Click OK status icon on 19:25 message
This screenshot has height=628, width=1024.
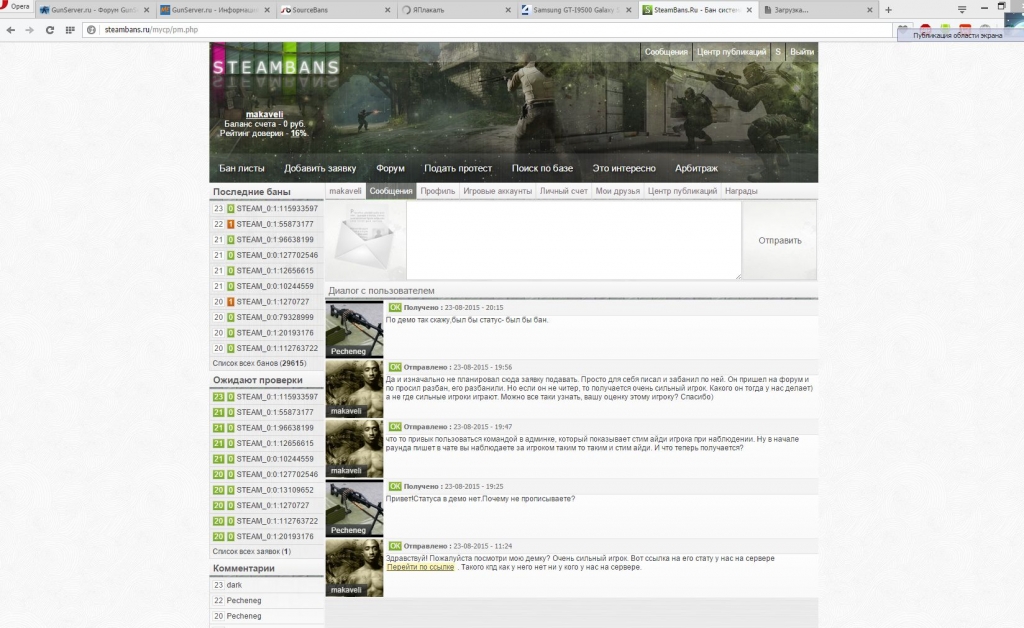[394, 486]
